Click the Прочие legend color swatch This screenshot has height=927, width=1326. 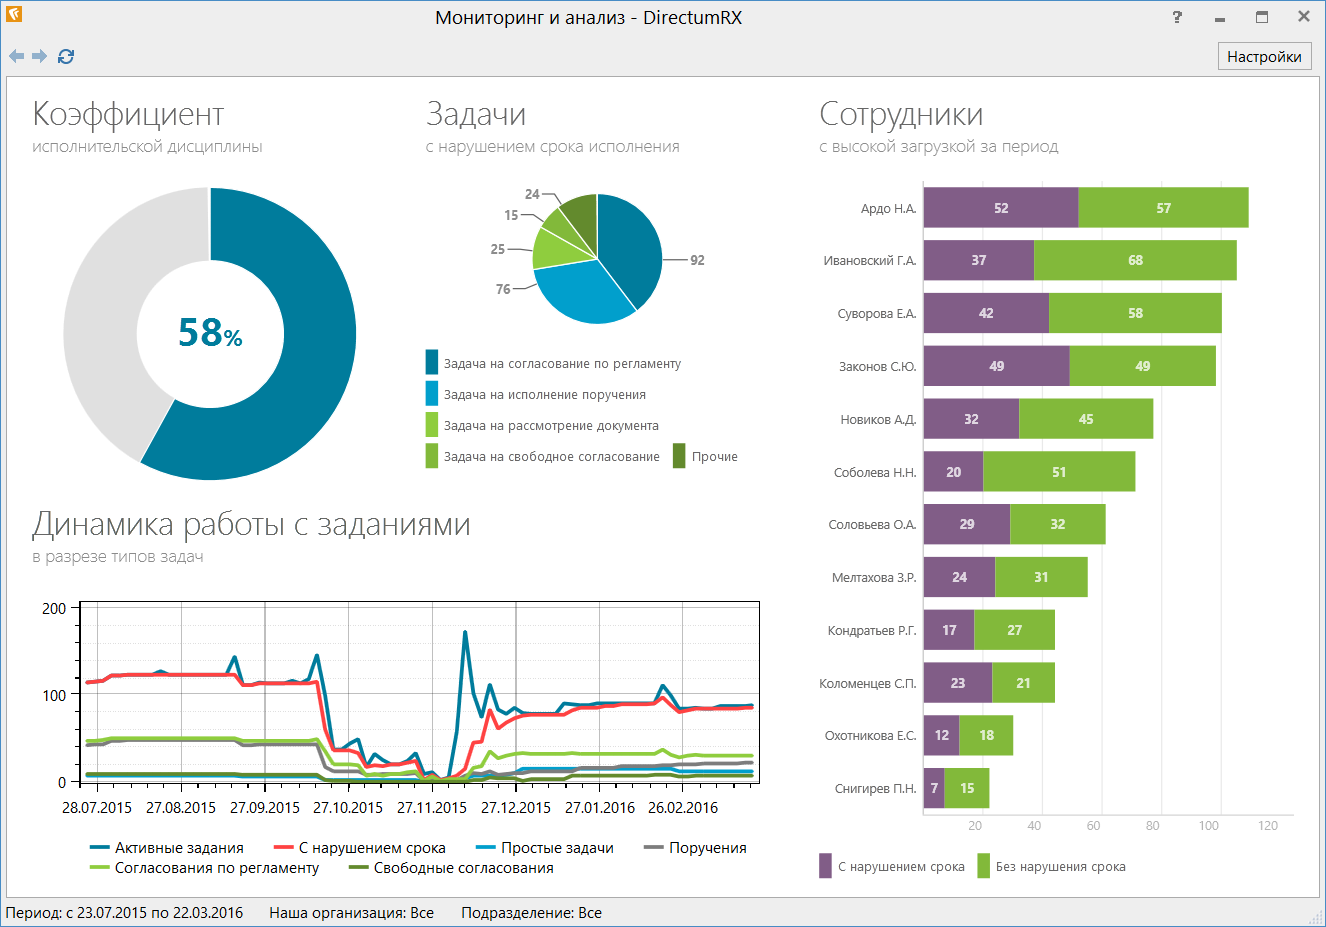tap(680, 456)
